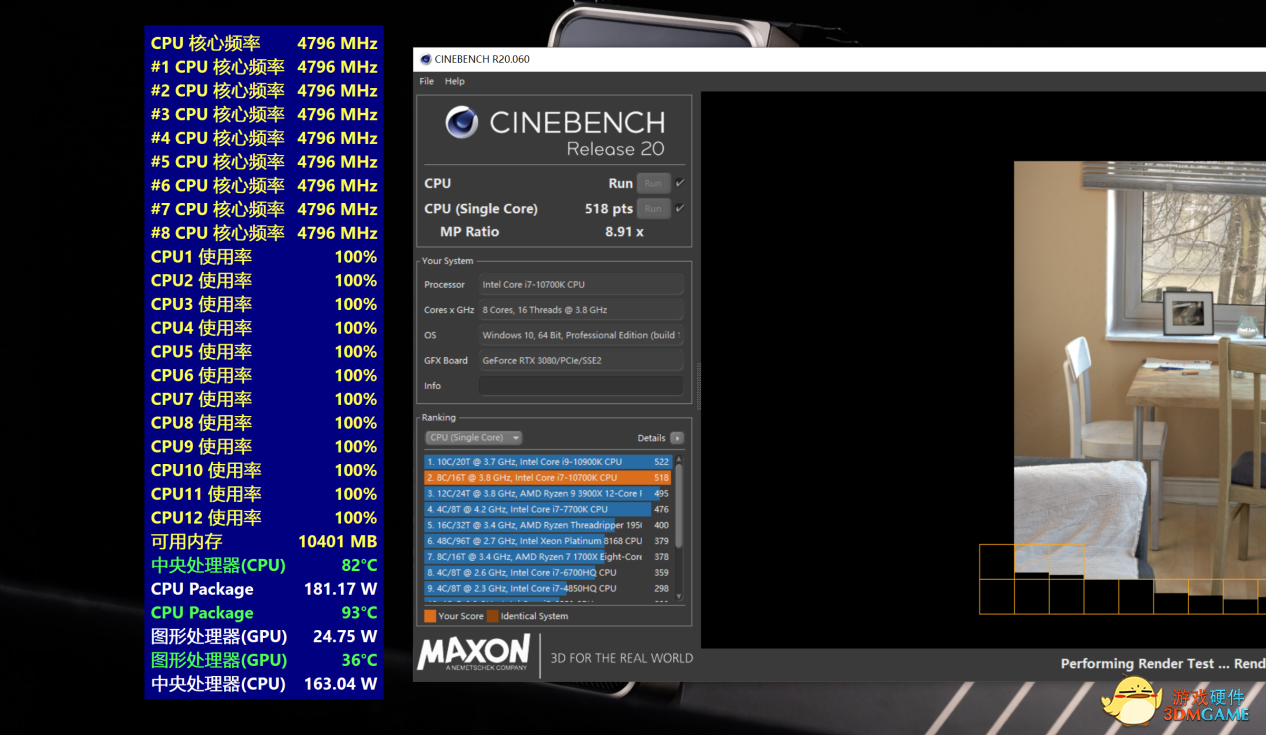Image resolution: width=1266 pixels, height=735 pixels.
Task: Toggle the CPU (Single Core) test checkbox
Action: coord(680,208)
